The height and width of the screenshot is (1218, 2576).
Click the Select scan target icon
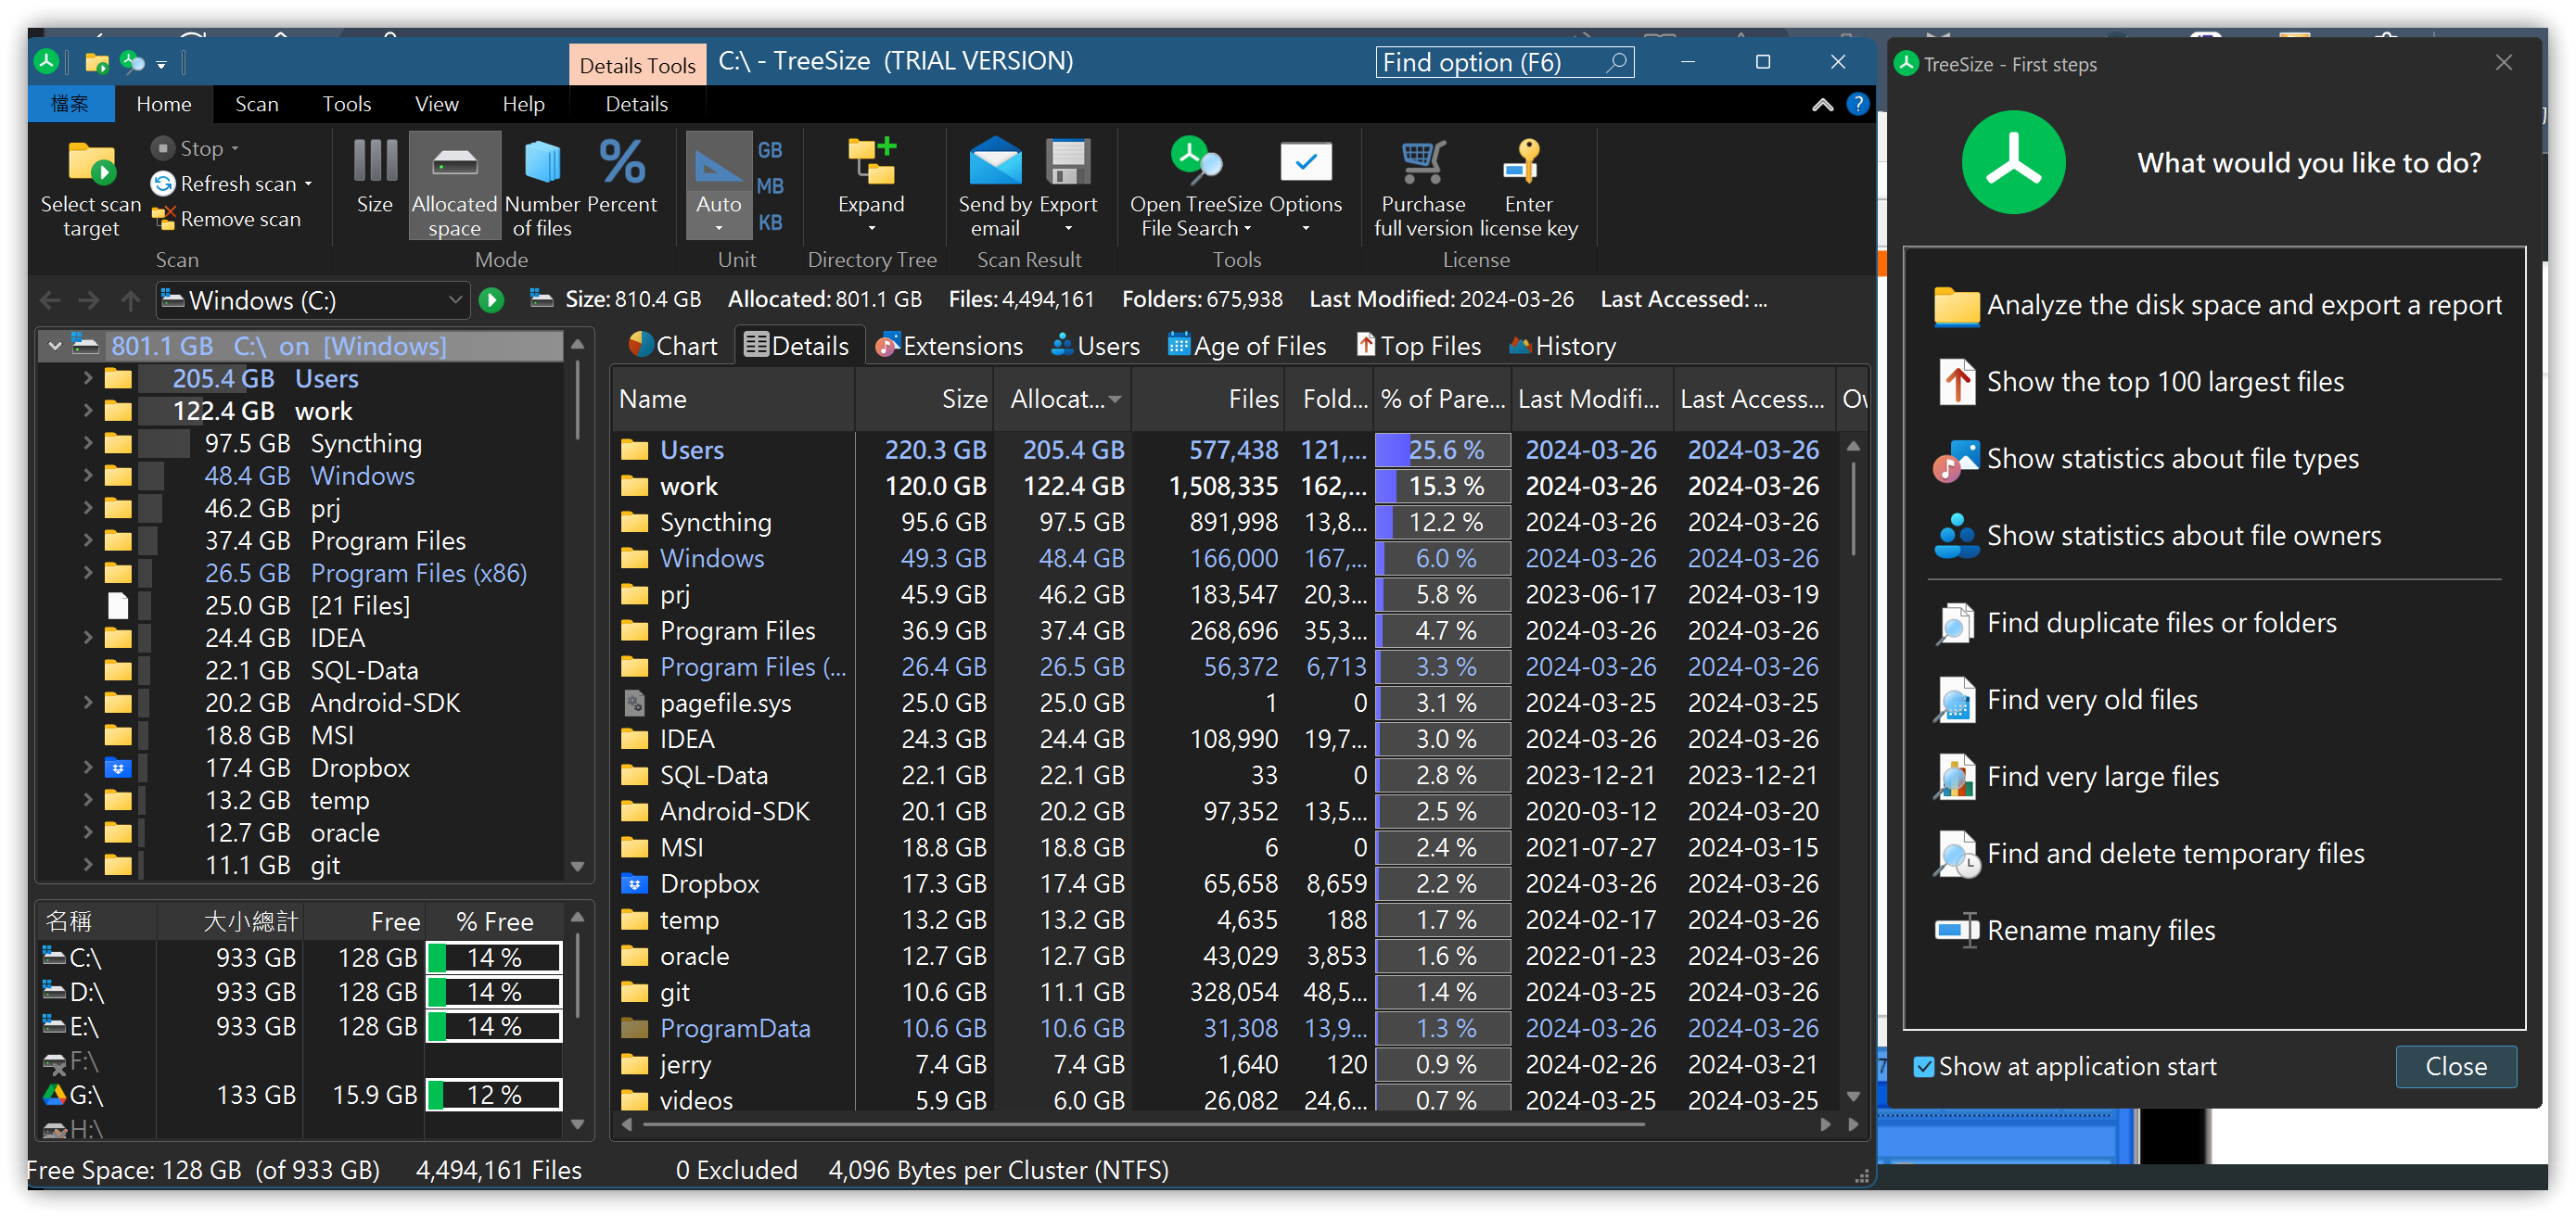pyautogui.click(x=90, y=164)
